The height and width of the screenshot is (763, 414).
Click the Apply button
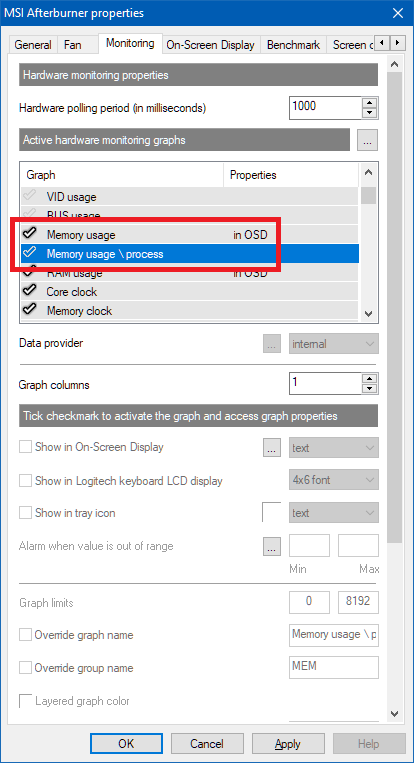288,744
